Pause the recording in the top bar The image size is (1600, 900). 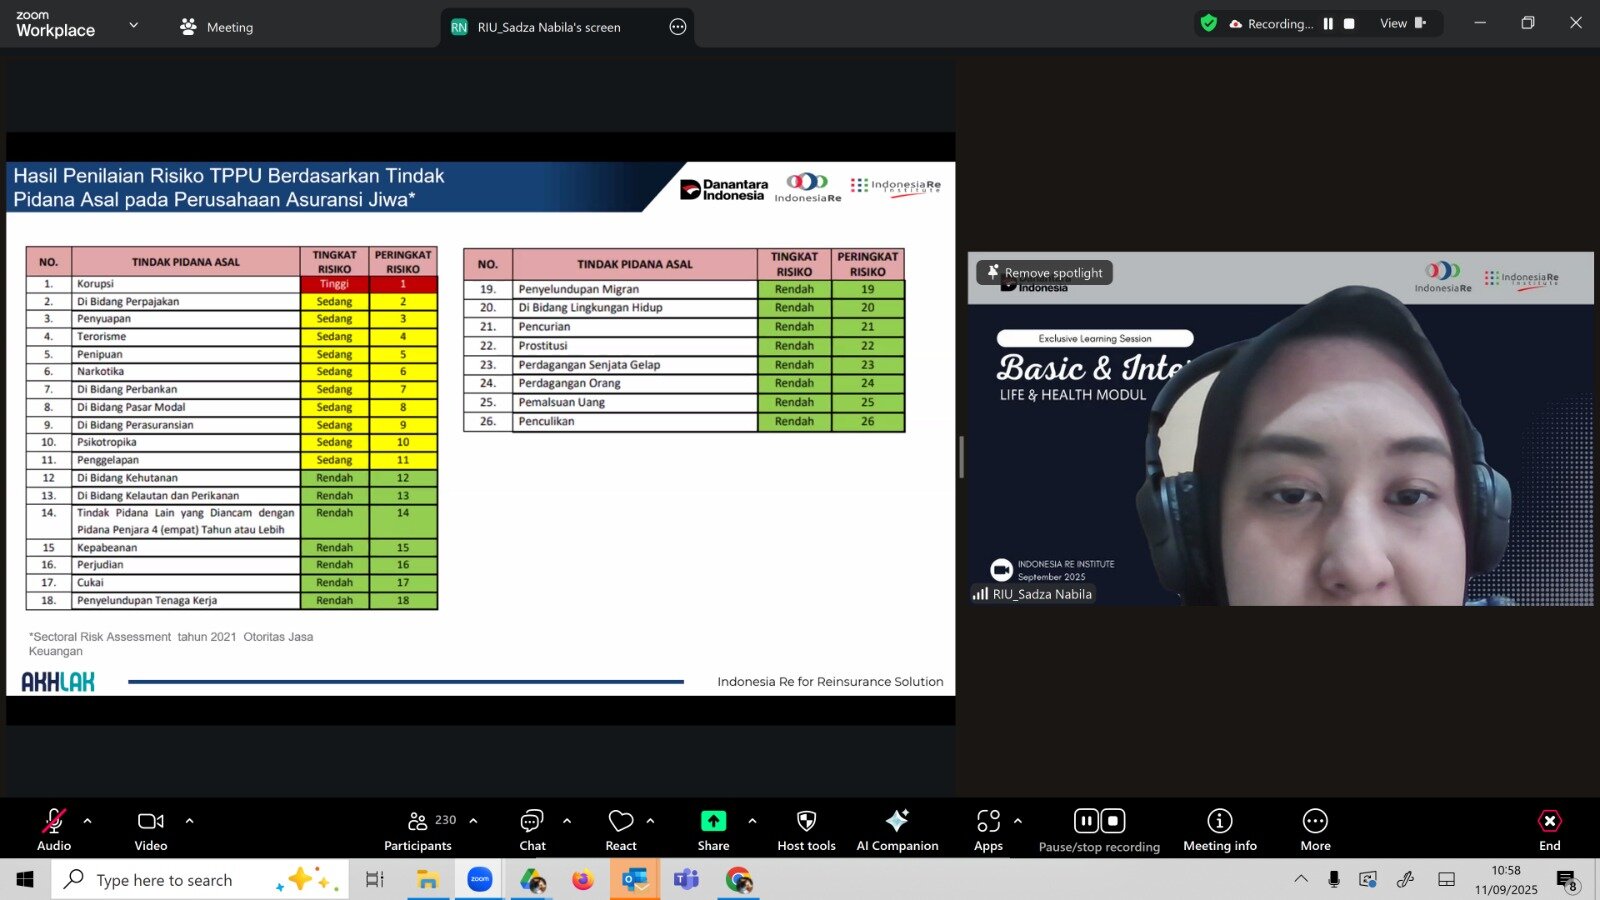(x=1328, y=24)
